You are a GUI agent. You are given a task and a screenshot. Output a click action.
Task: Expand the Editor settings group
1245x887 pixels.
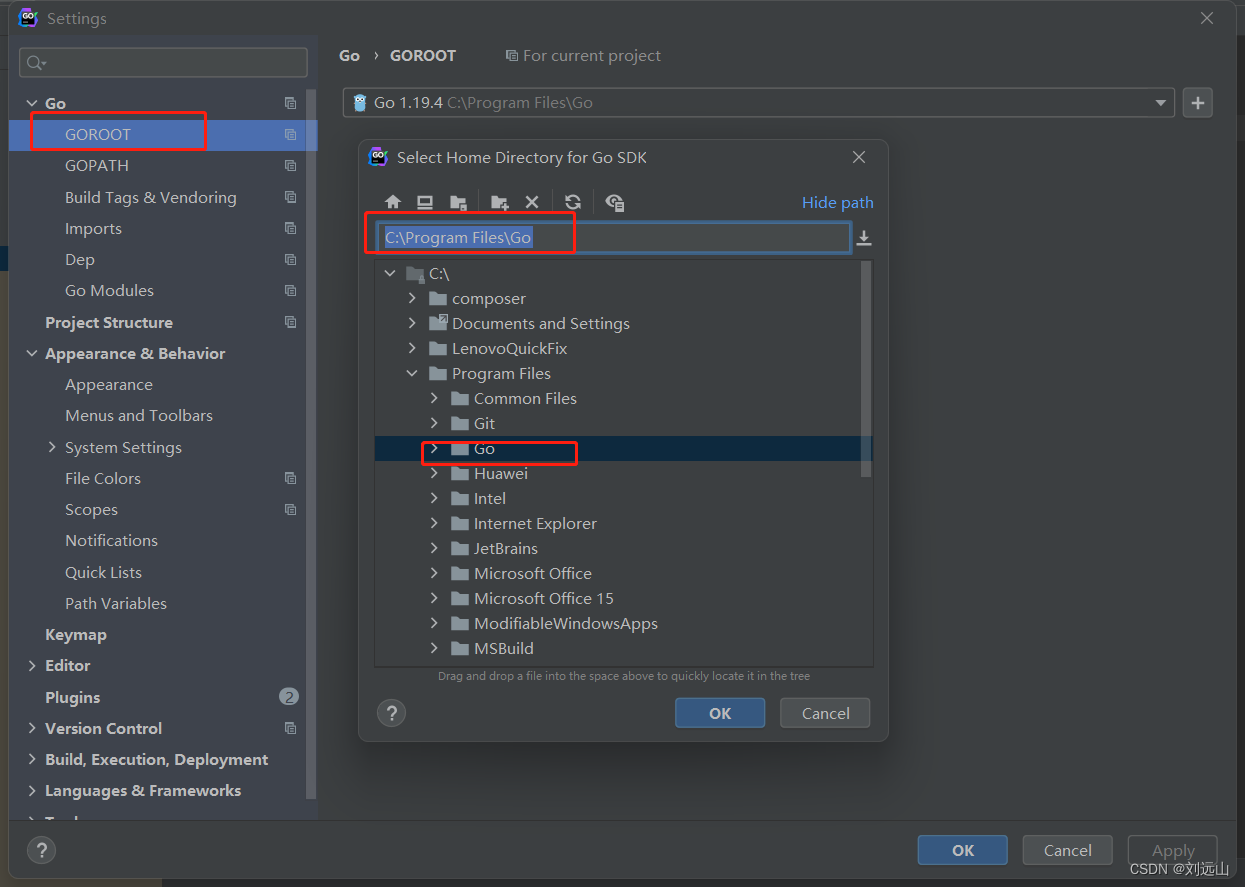coord(32,665)
